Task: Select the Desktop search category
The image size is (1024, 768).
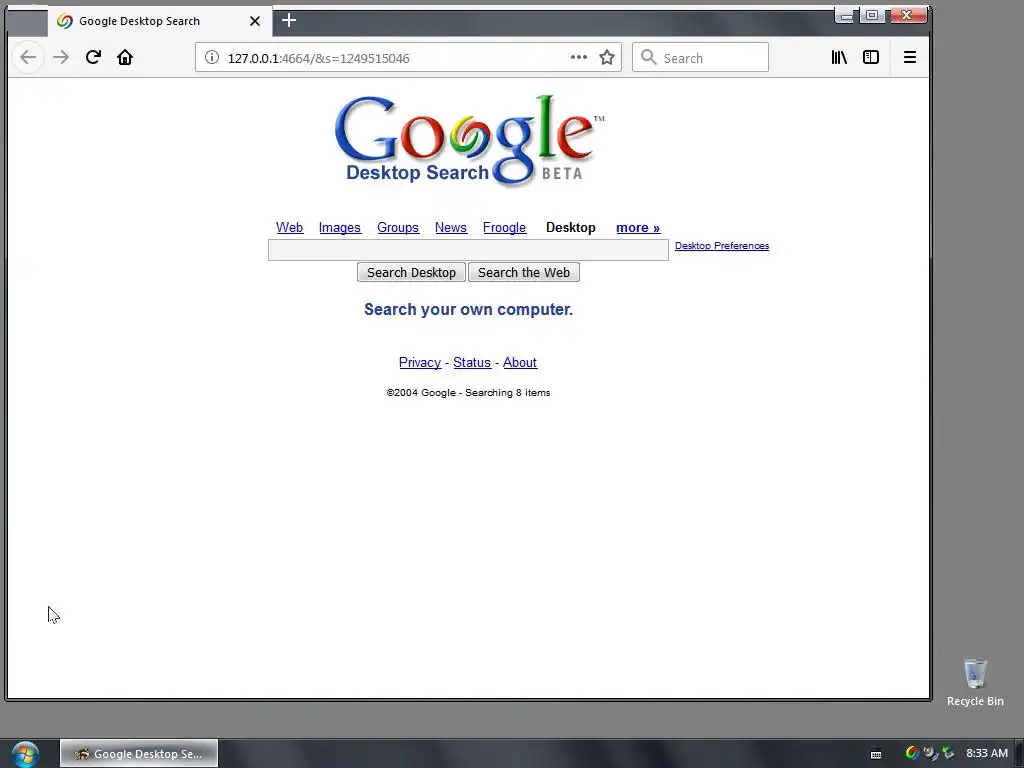Action: (571, 227)
